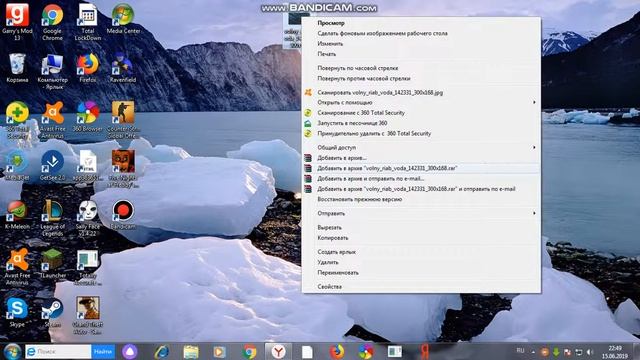Choose Восстановить прежнюю версию
The height and width of the screenshot is (360, 640).
point(421,199)
